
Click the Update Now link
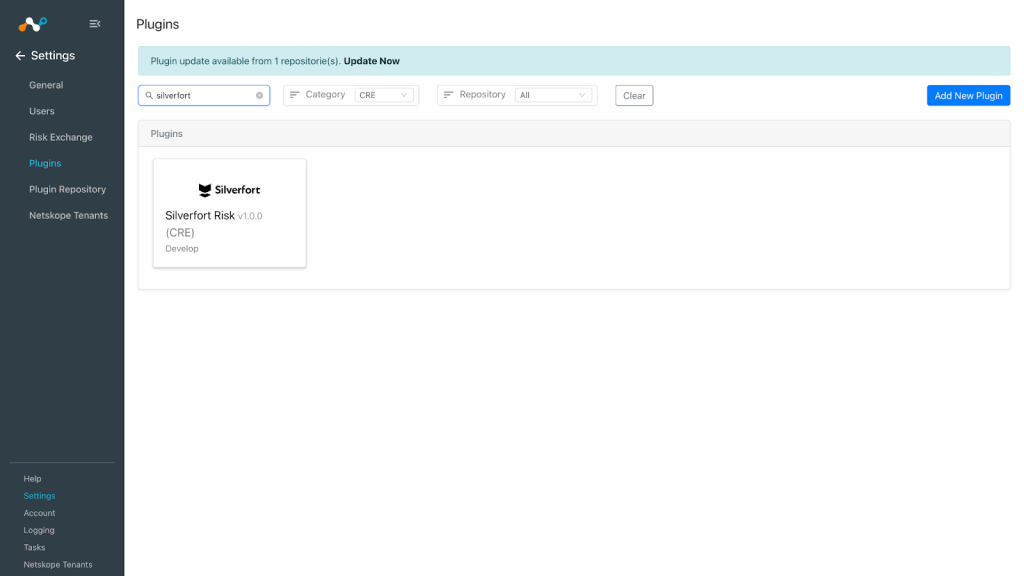click(x=372, y=61)
